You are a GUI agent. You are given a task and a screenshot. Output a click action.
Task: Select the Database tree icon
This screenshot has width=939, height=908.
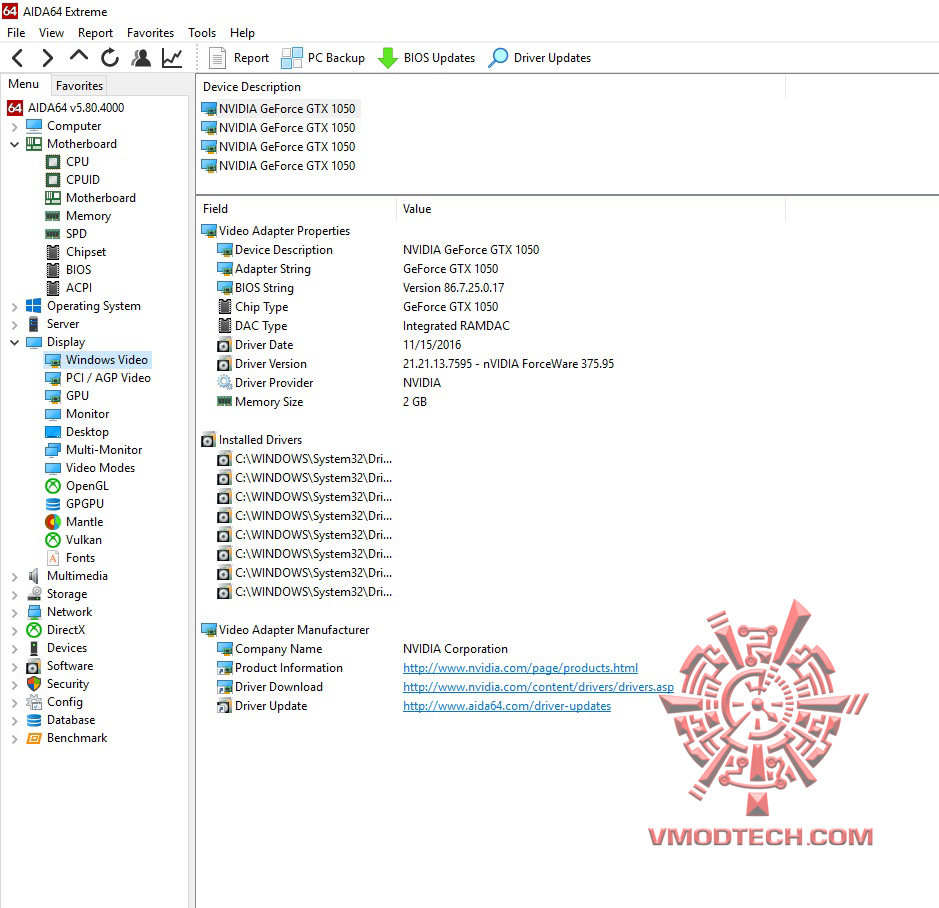34,721
